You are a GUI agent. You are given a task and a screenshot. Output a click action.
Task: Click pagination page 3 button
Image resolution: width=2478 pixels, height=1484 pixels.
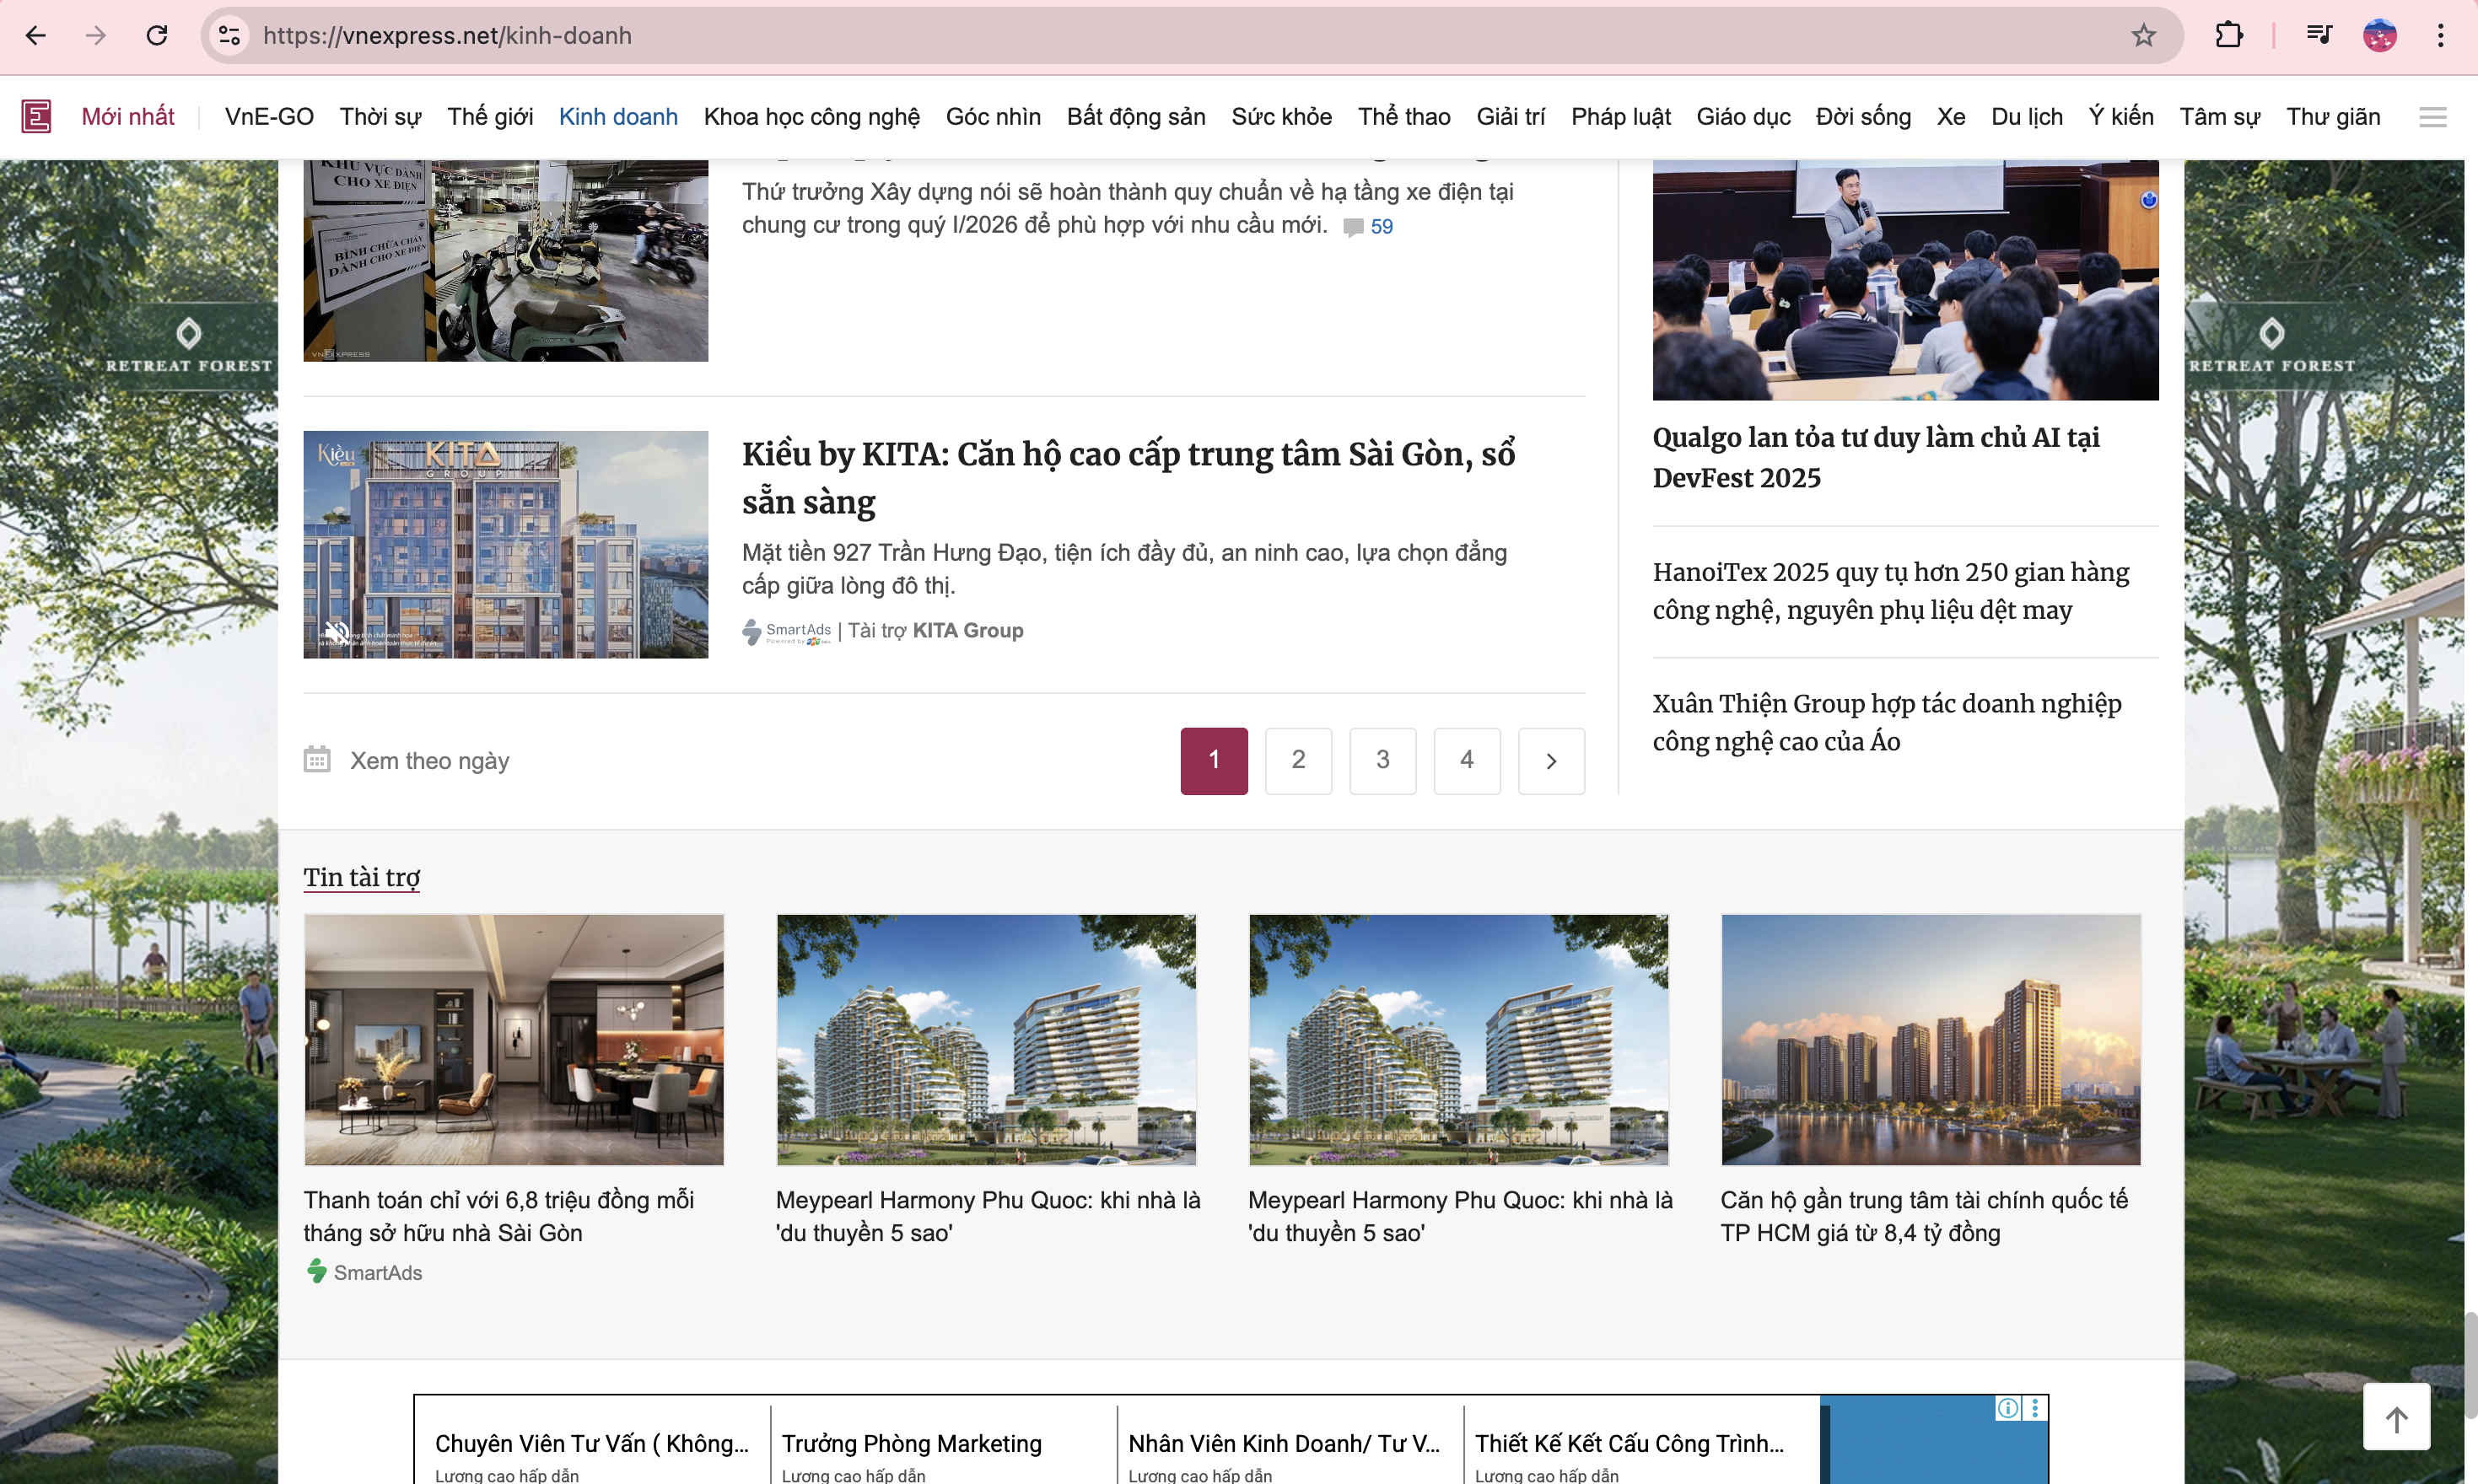click(x=1382, y=760)
